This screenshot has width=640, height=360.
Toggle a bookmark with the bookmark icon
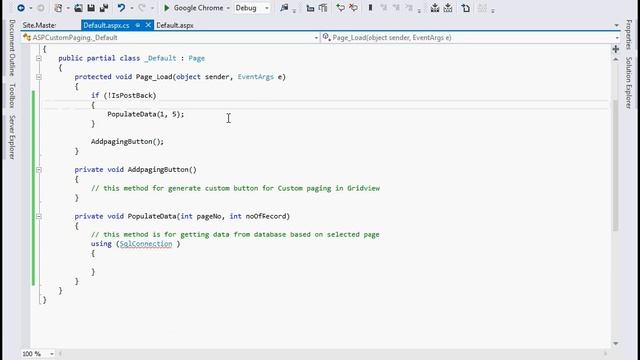[371, 8]
